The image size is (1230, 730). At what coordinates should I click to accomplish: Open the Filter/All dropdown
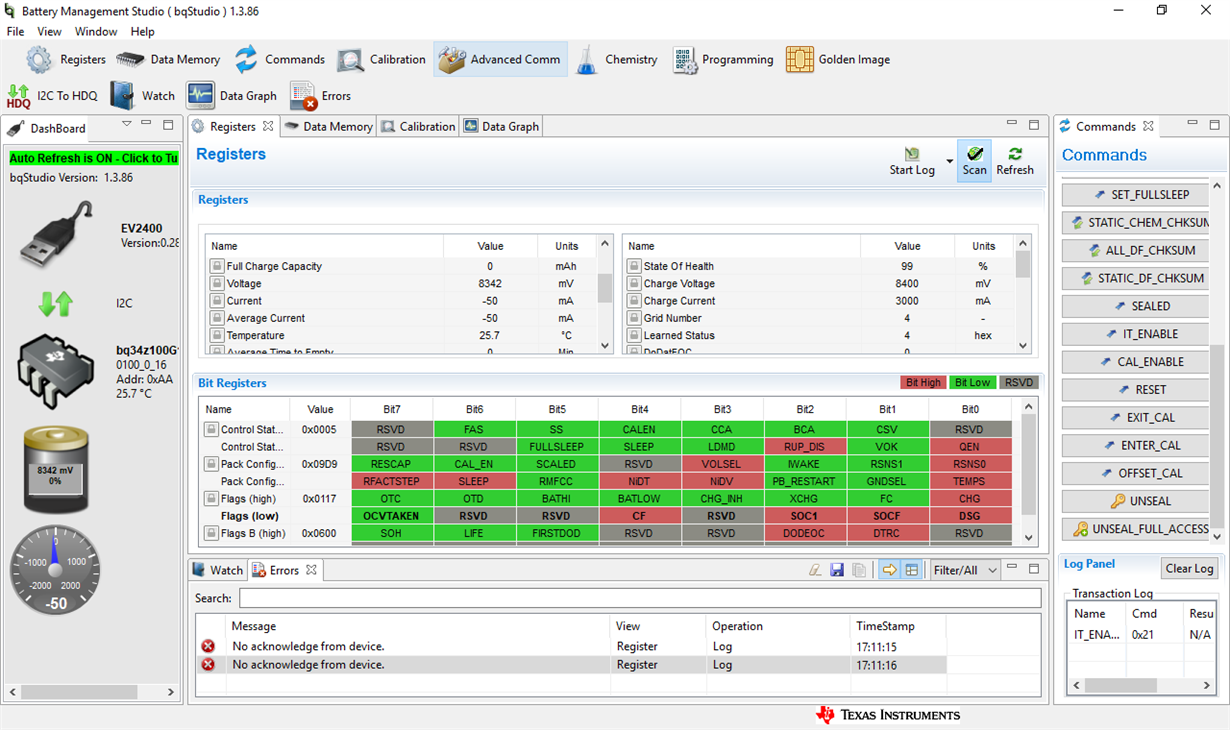point(964,570)
